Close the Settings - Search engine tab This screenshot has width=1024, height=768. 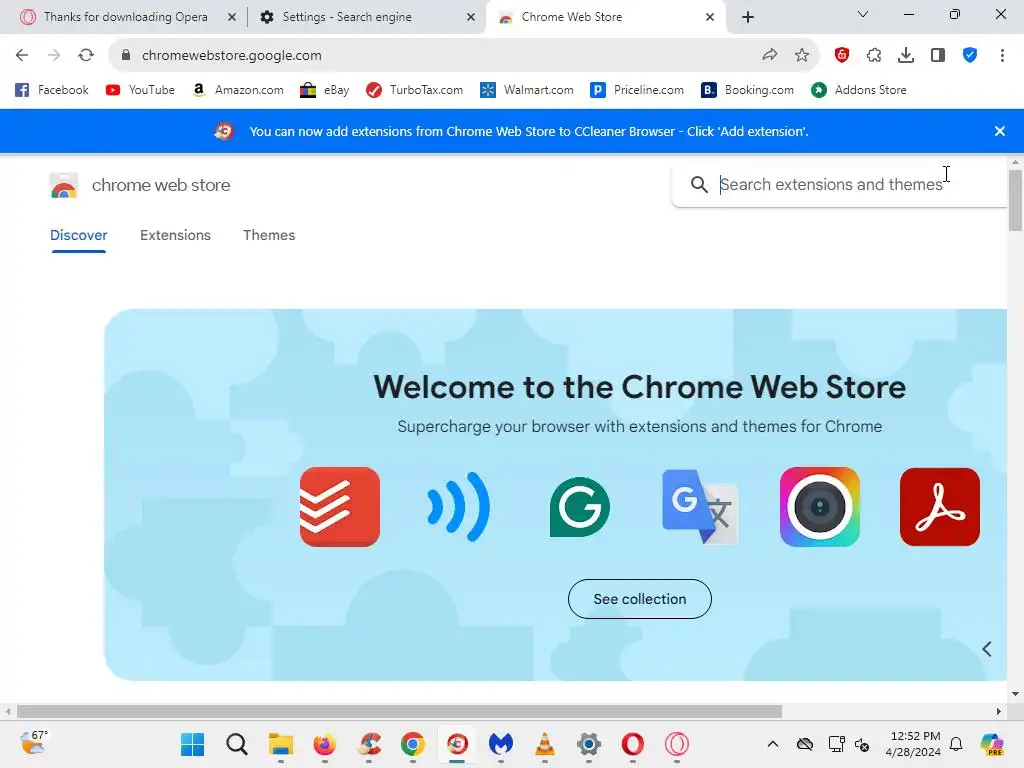tap(471, 17)
